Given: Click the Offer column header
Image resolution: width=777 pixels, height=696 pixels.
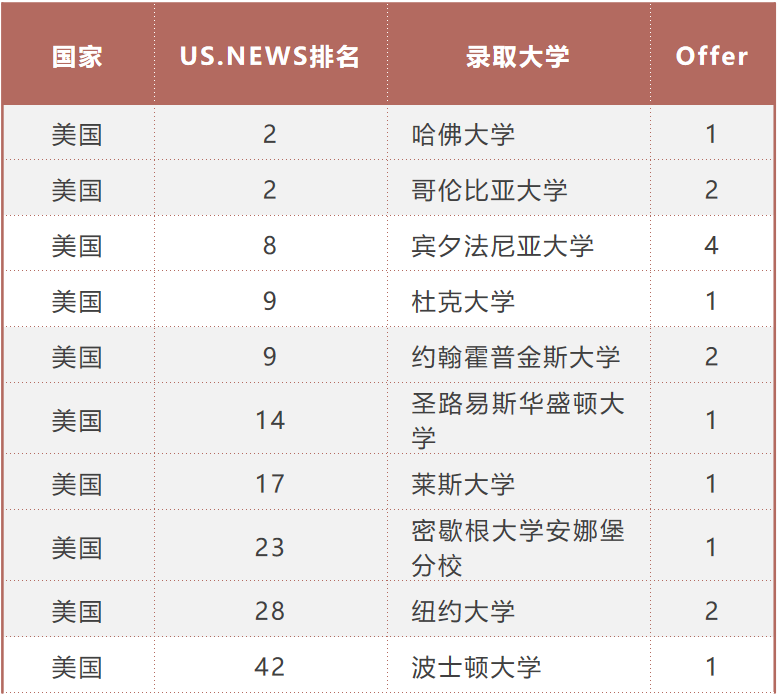Looking at the screenshot, I should (711, 56).
